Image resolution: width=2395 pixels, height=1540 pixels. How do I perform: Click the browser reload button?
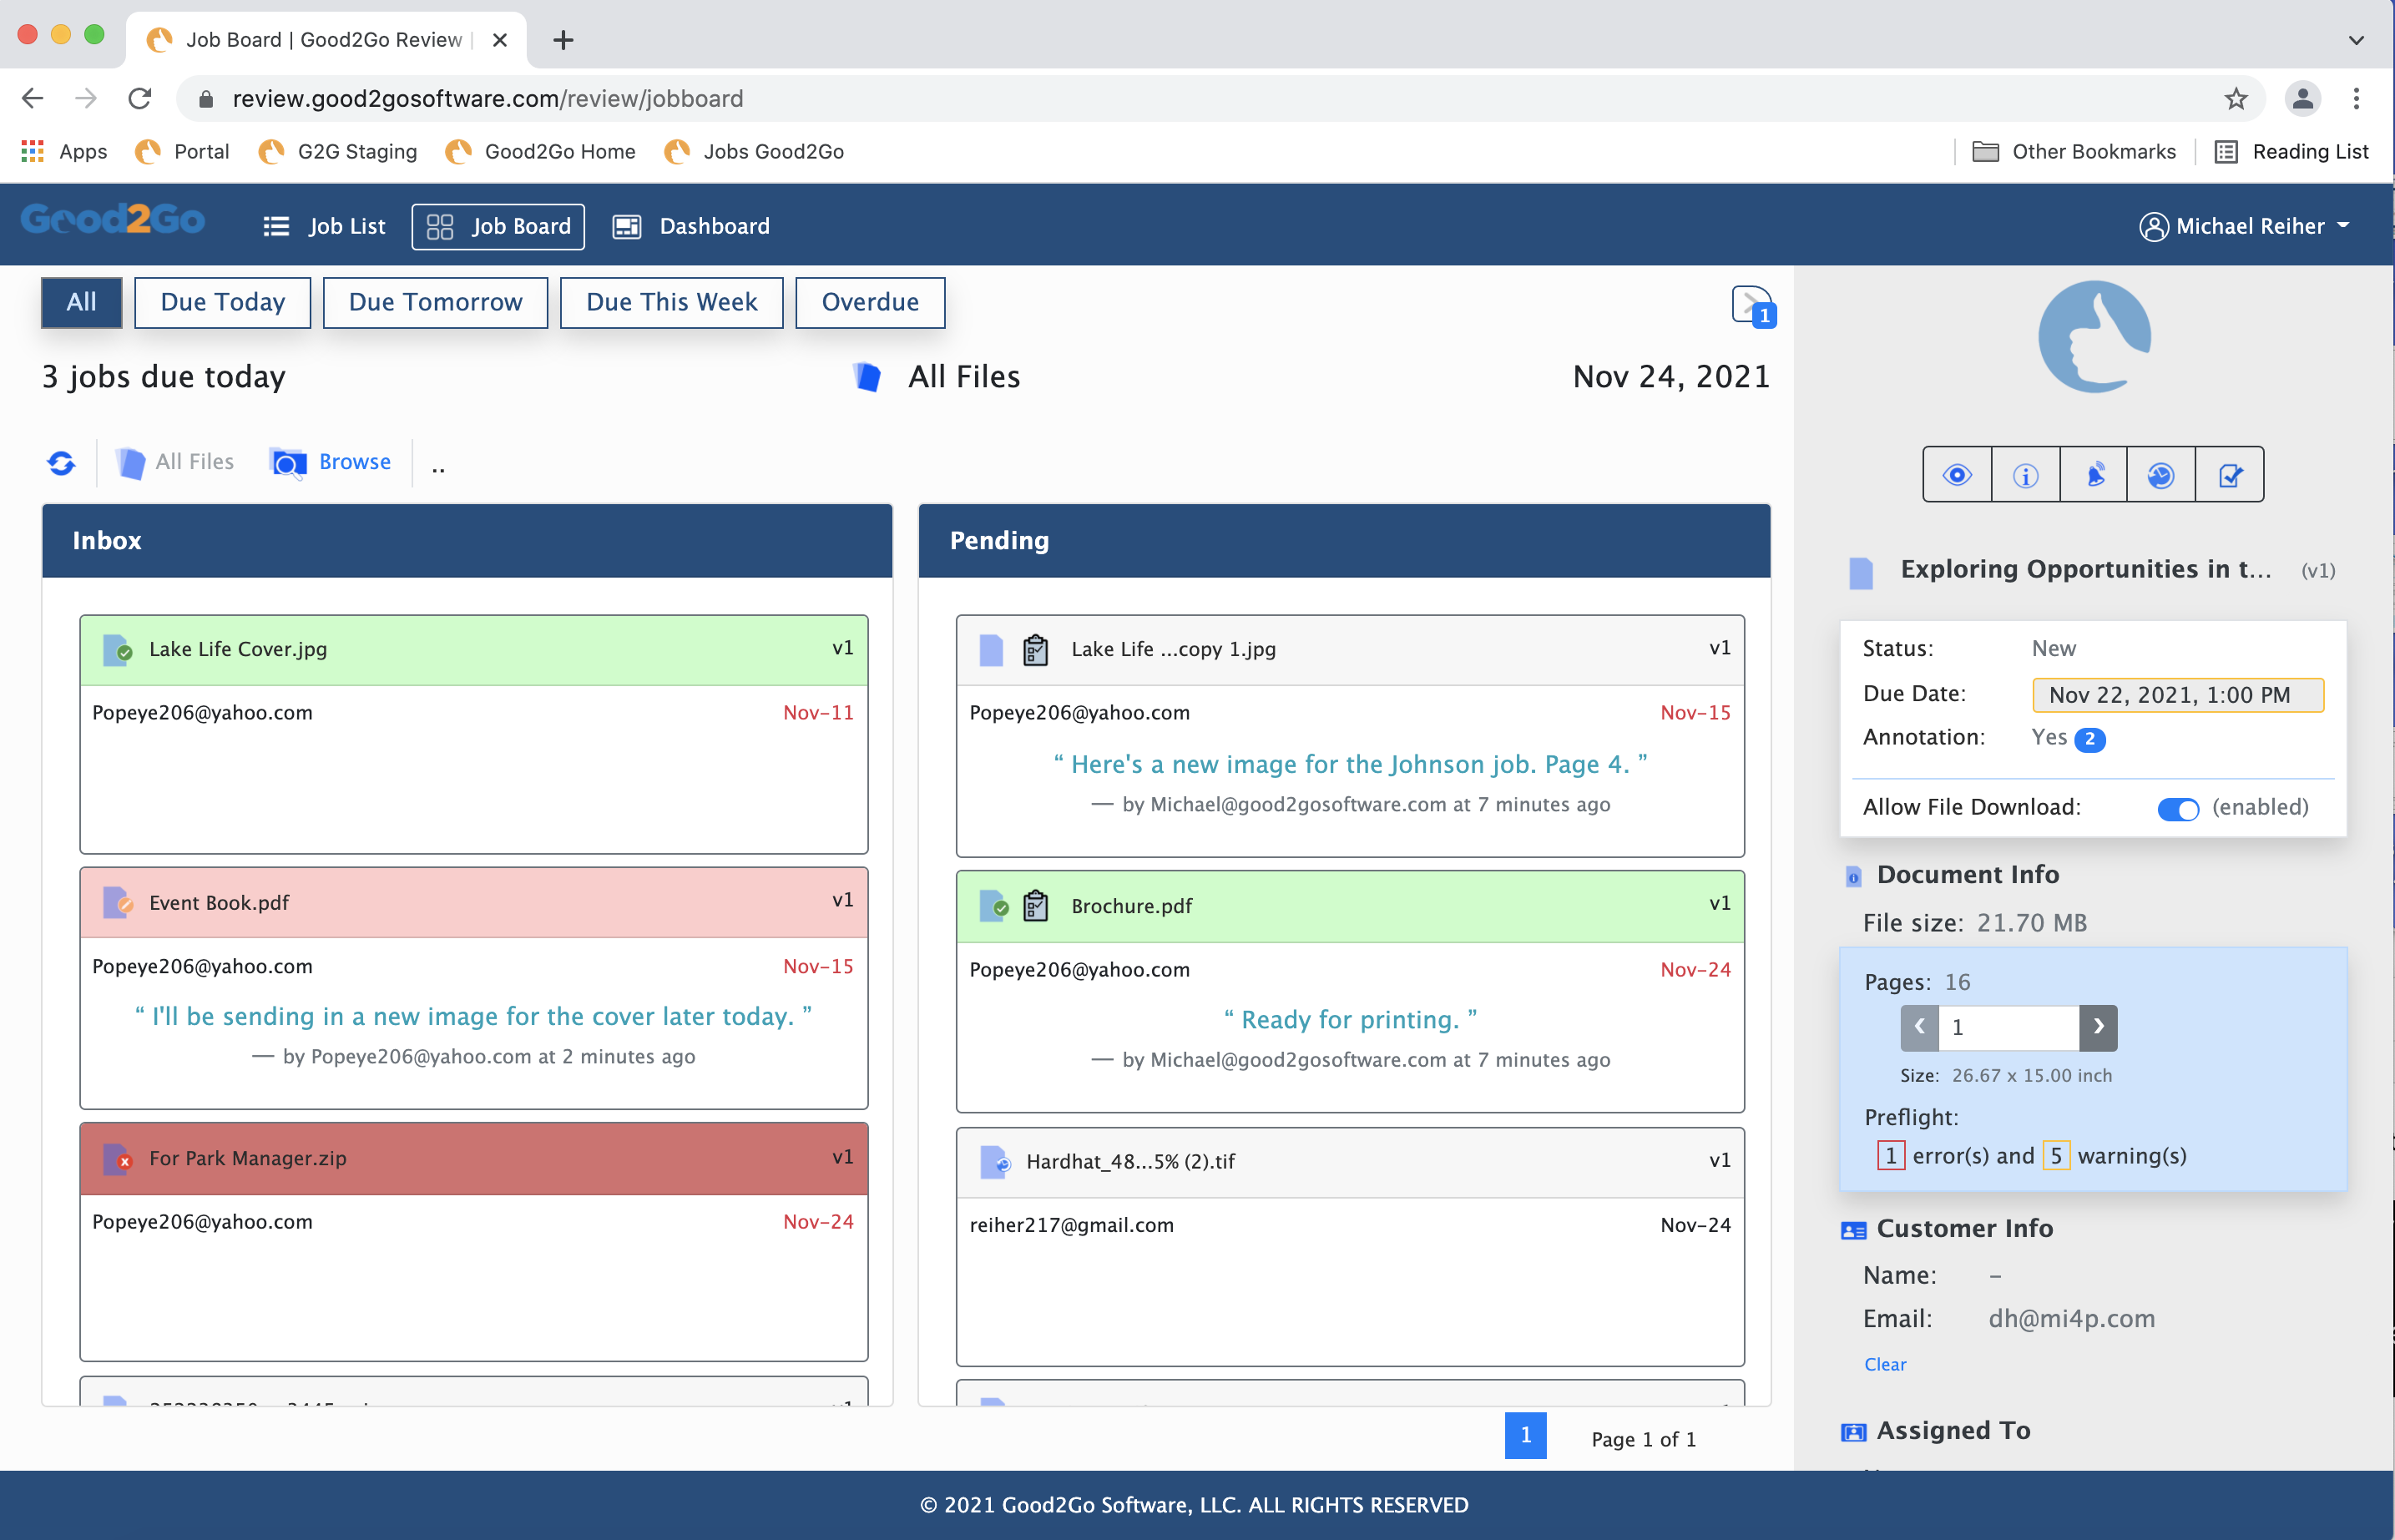[x=140, y=98]
